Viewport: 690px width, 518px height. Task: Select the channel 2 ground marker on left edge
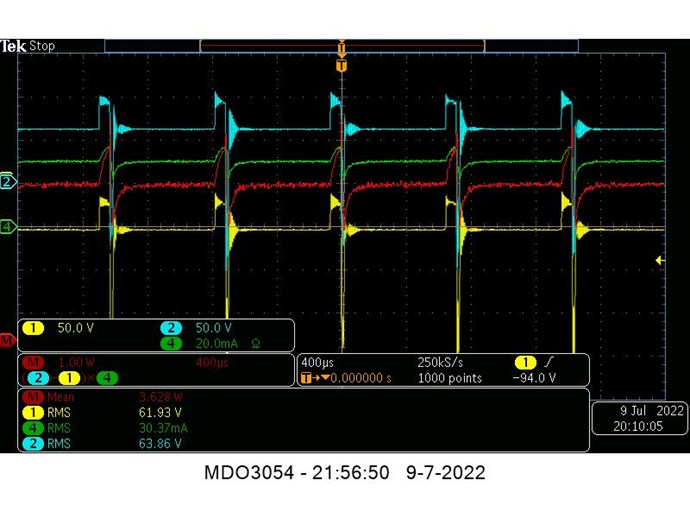7,182
